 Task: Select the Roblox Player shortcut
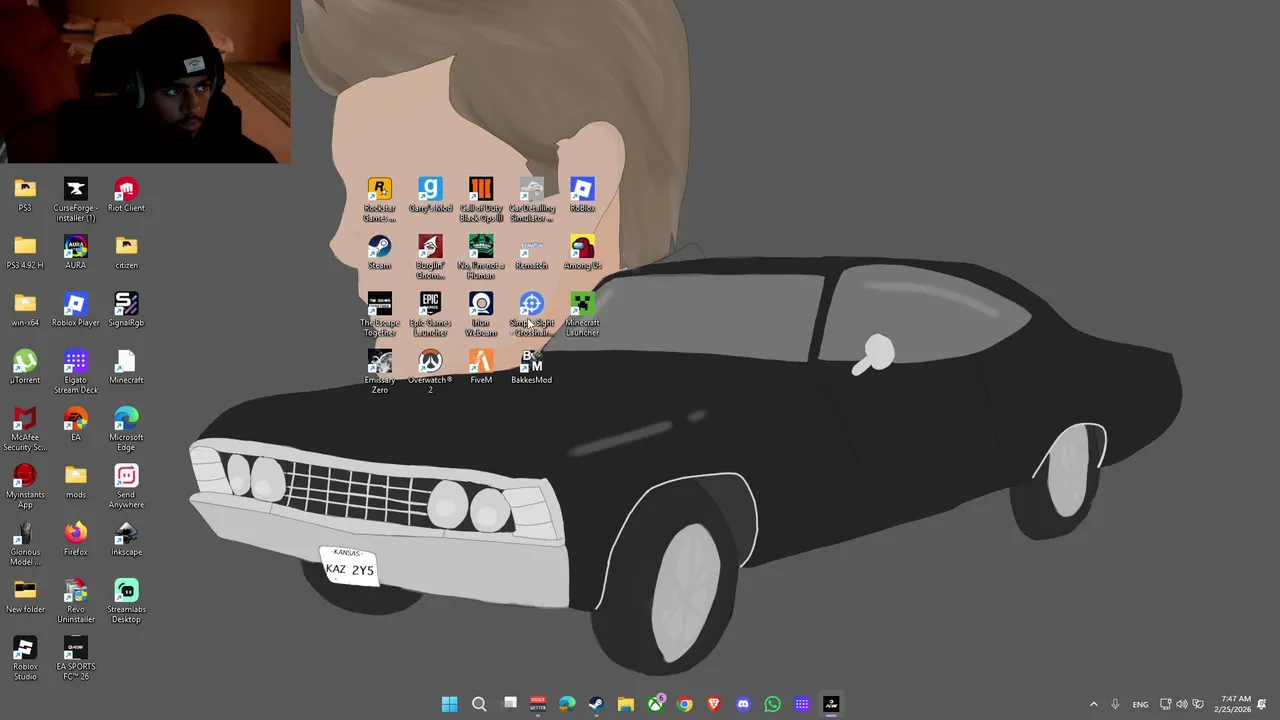pos(75,309)
